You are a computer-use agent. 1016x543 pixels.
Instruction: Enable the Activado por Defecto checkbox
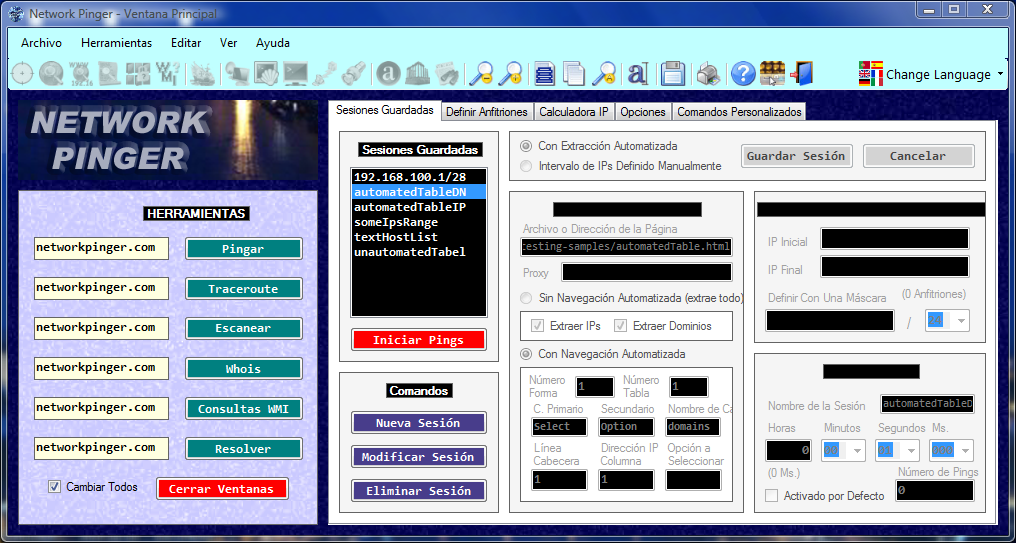point(771,495)
